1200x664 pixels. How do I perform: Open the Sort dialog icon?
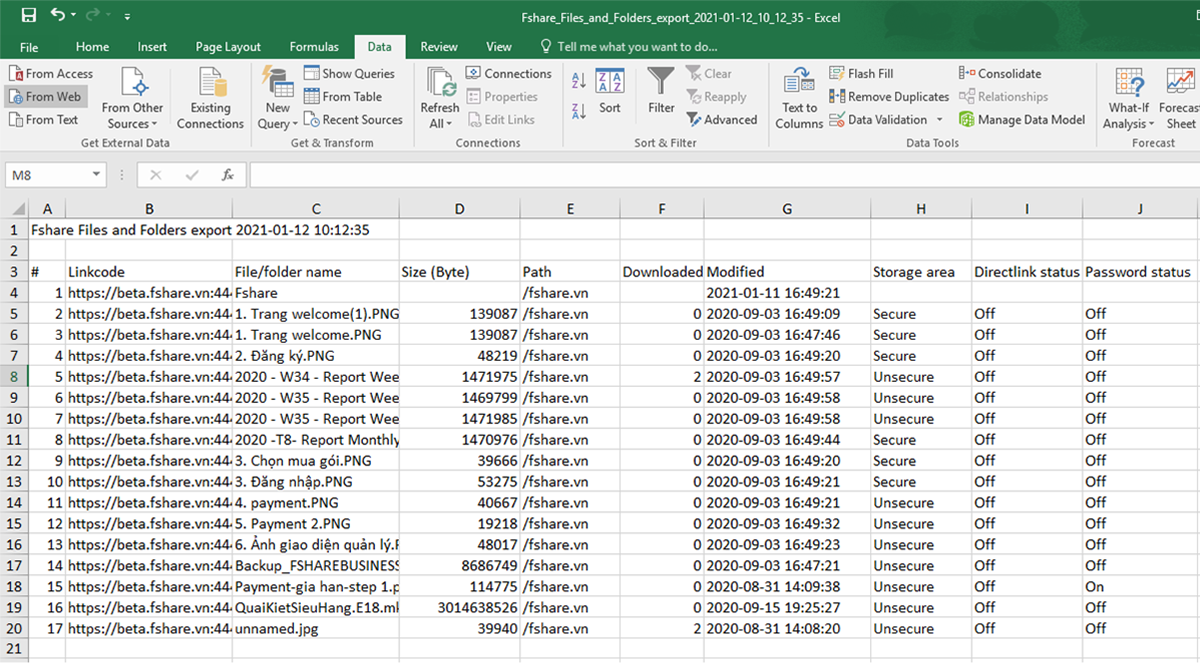click(610, 84)
